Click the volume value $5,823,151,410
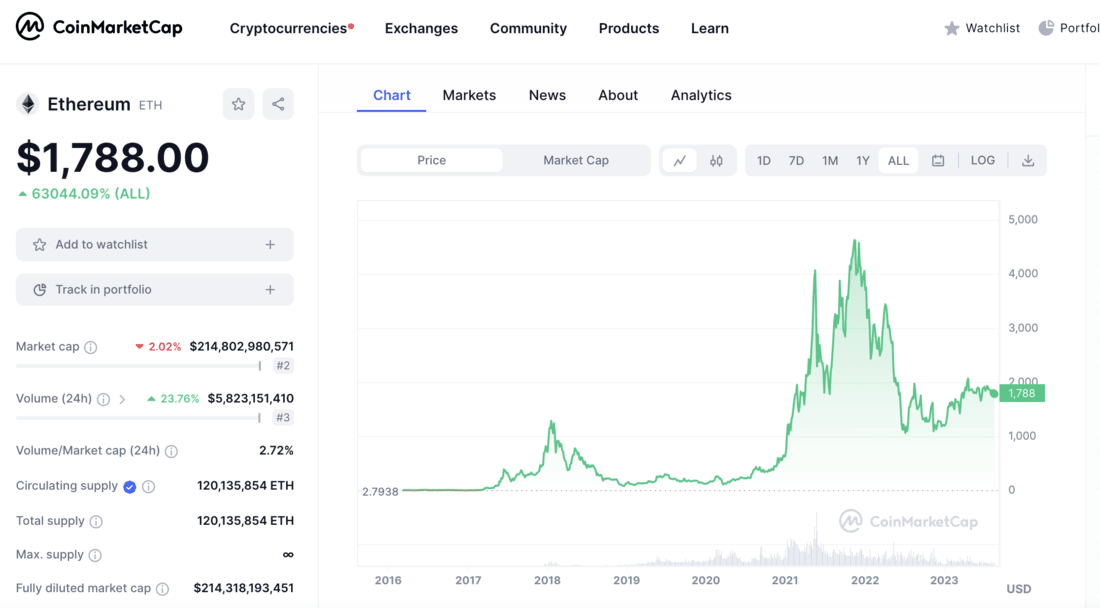This screenshot has height=608, width=1100. 250,398
